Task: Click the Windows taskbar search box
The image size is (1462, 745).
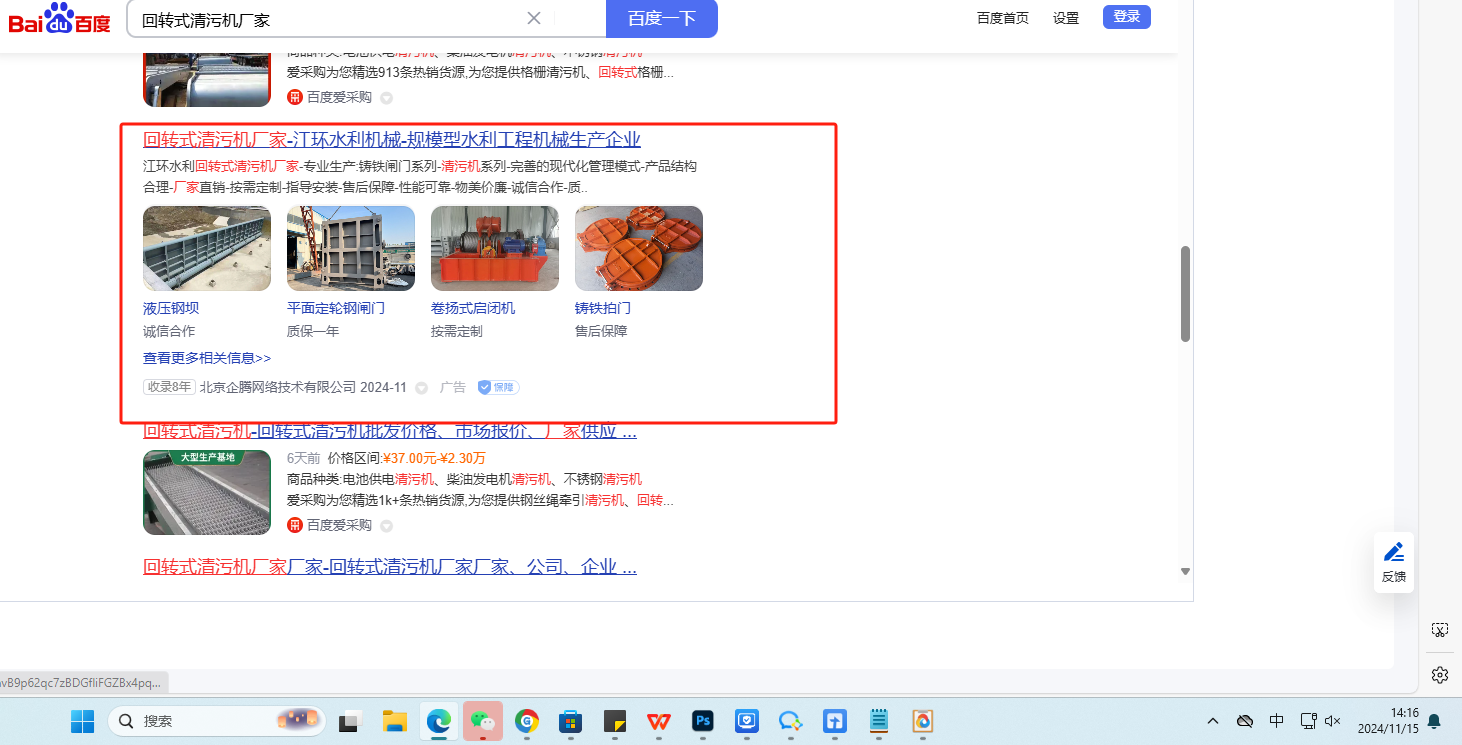Action: (217, 721)
